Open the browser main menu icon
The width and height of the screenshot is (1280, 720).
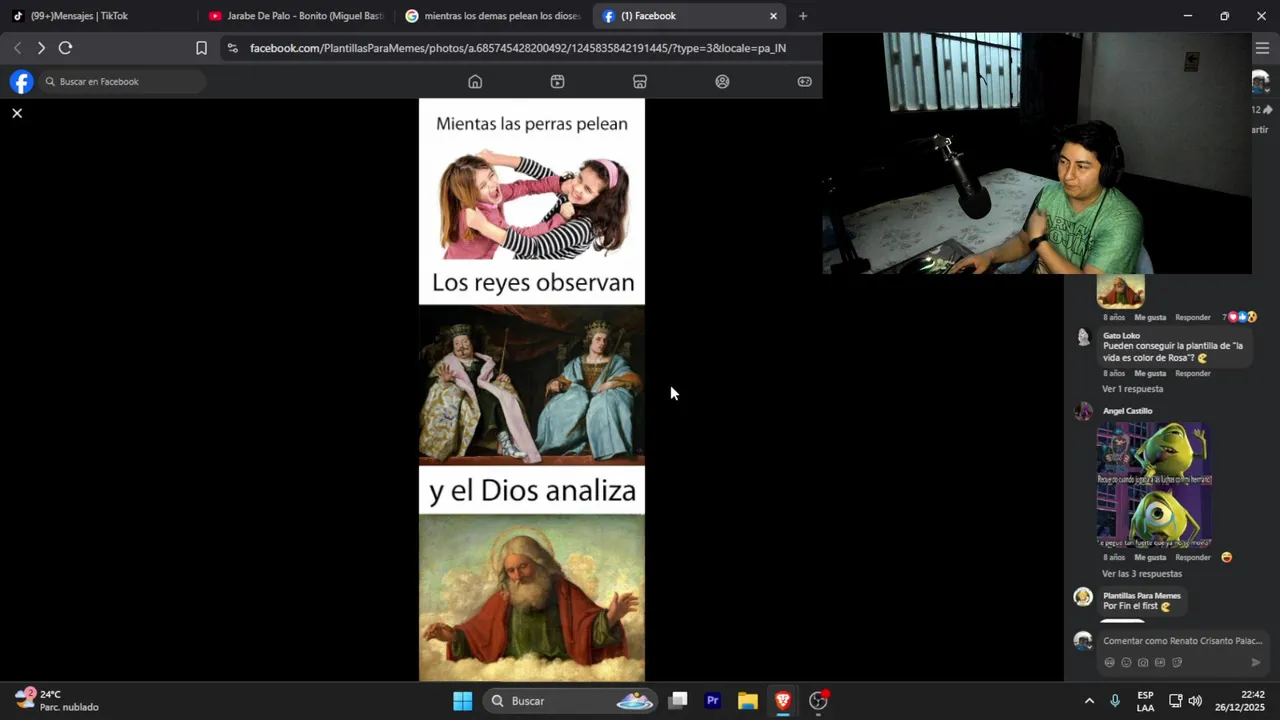(1262, 48)
